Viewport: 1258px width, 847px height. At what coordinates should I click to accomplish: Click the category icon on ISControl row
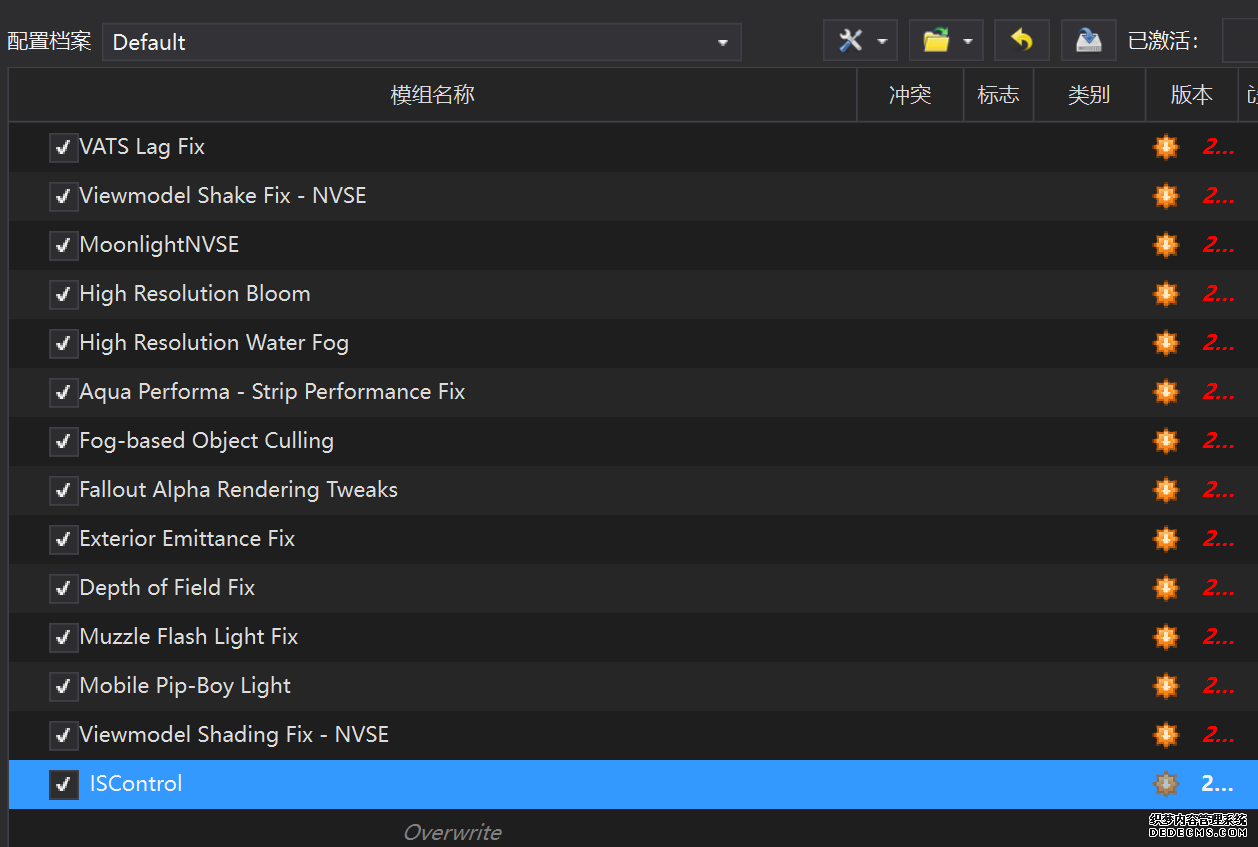[x=1166, y=784]
